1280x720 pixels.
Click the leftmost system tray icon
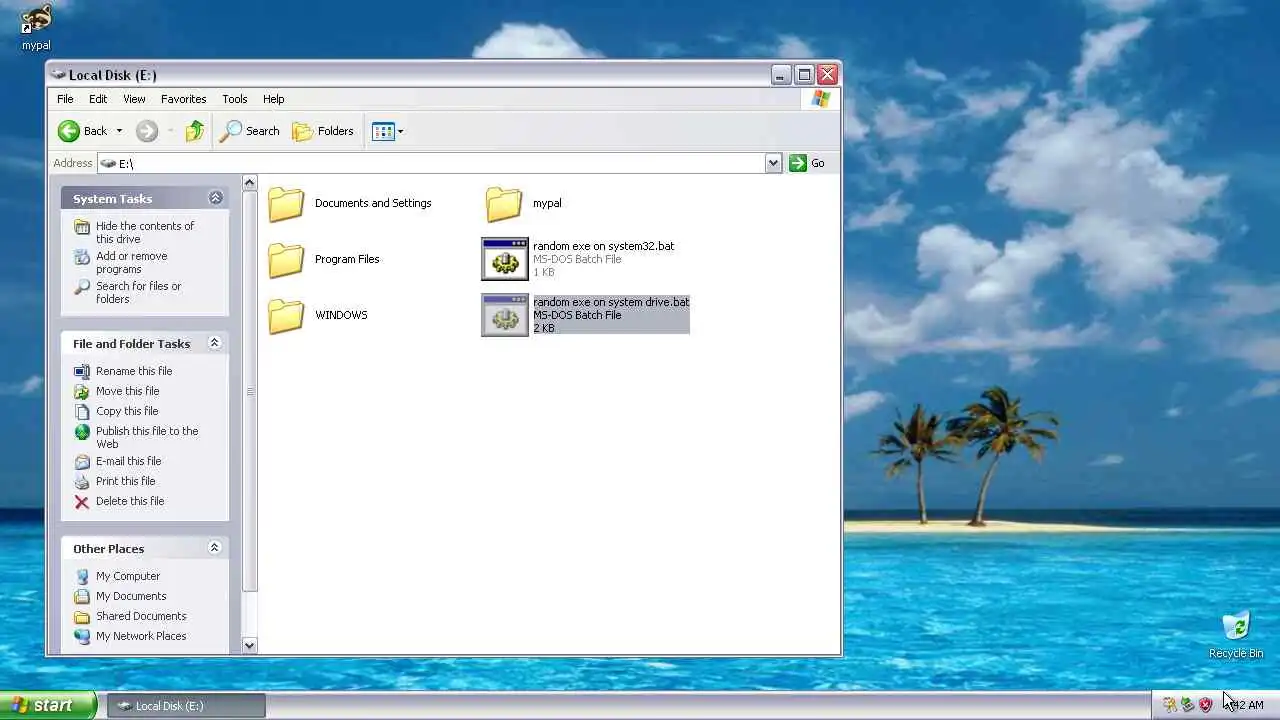click(1170, 705)
